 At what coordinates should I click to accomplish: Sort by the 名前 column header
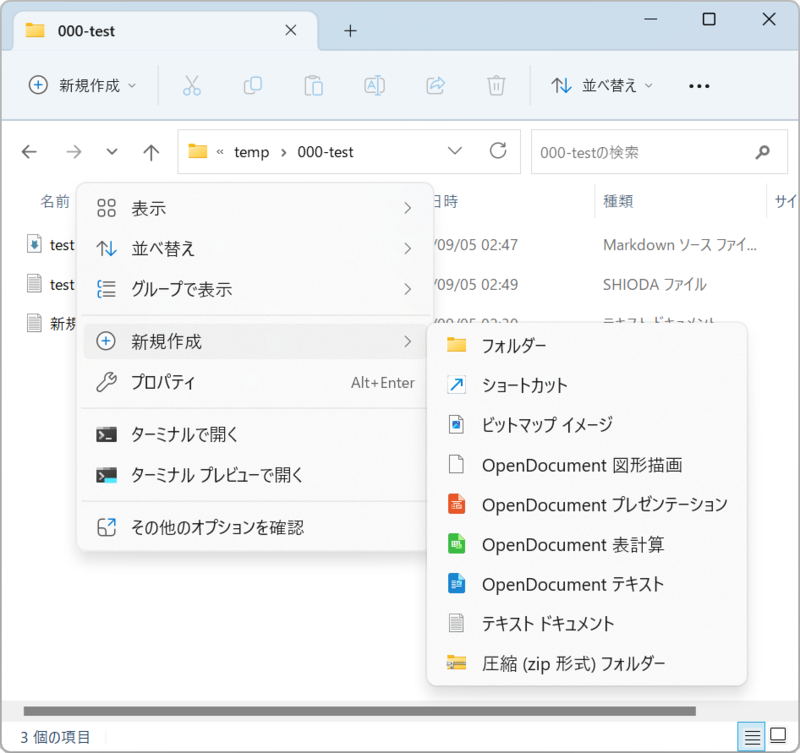point(55,201)
